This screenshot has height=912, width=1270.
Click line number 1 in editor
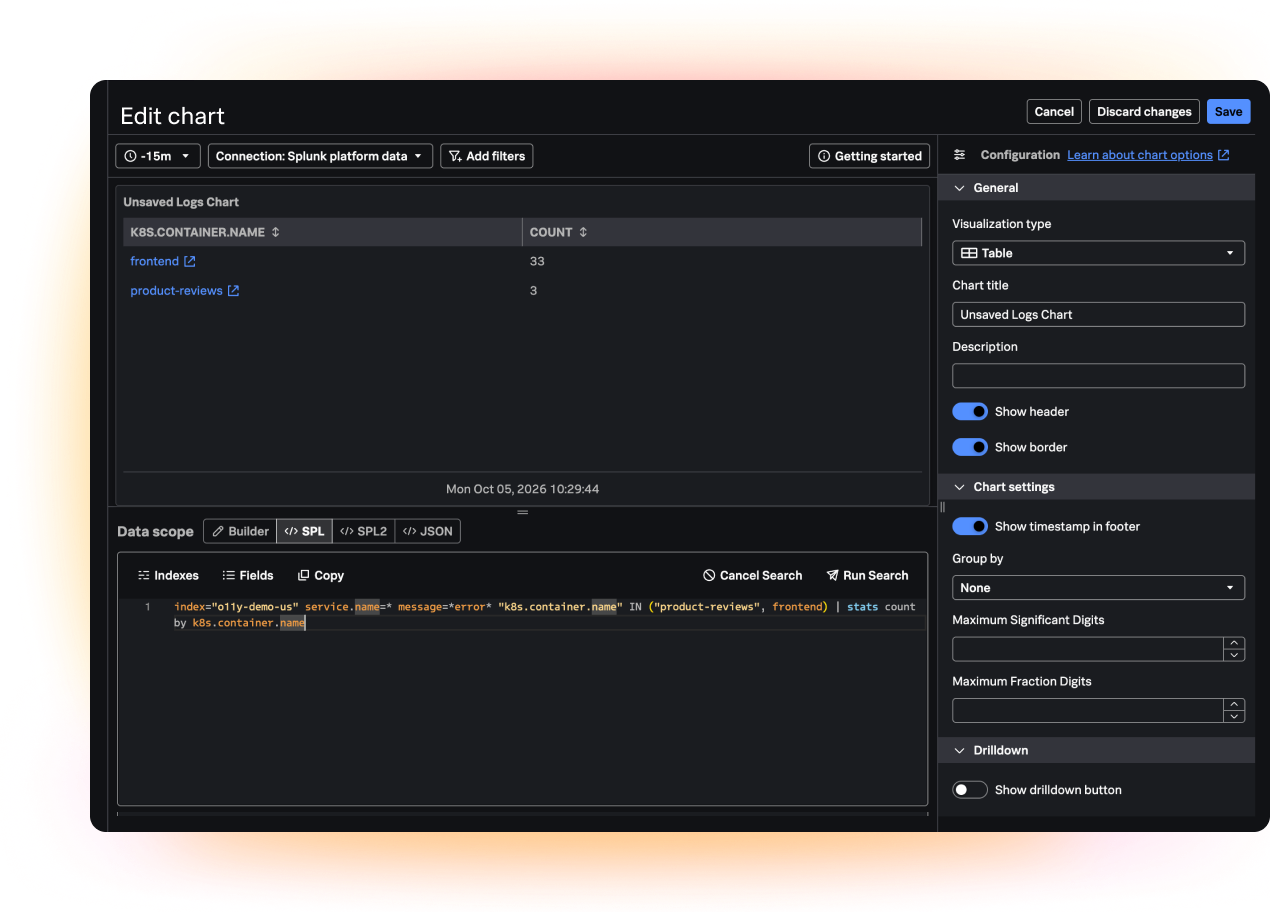pyautogui.click(x=147, y=607)
